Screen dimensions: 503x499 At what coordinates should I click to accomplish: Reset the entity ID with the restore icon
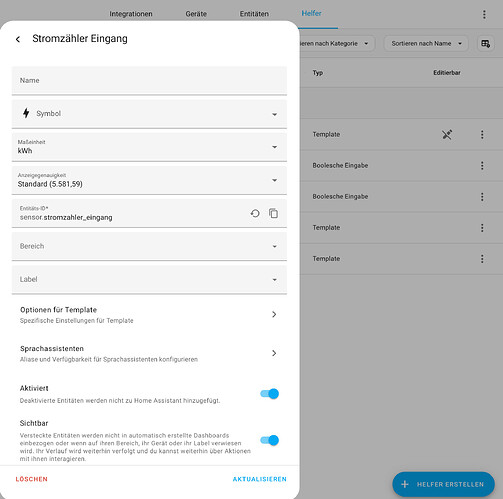(x=255, y=213)
